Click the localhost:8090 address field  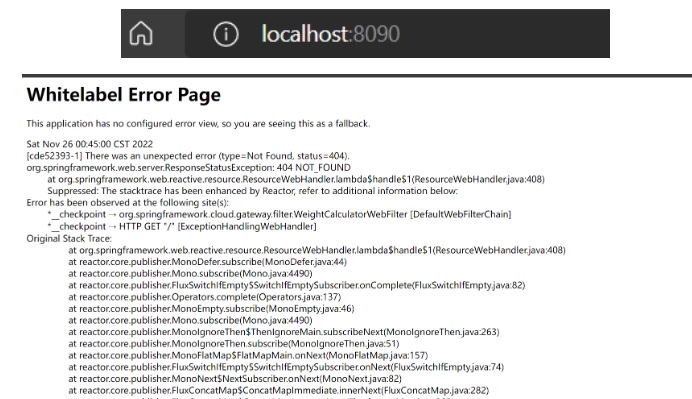coord(397,34)
